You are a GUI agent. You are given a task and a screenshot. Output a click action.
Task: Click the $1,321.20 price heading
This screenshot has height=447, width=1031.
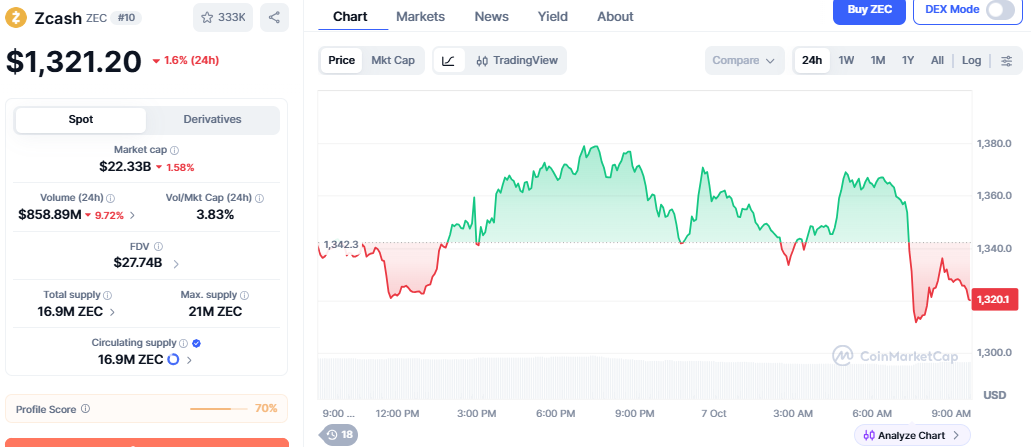tap(74, 62)
